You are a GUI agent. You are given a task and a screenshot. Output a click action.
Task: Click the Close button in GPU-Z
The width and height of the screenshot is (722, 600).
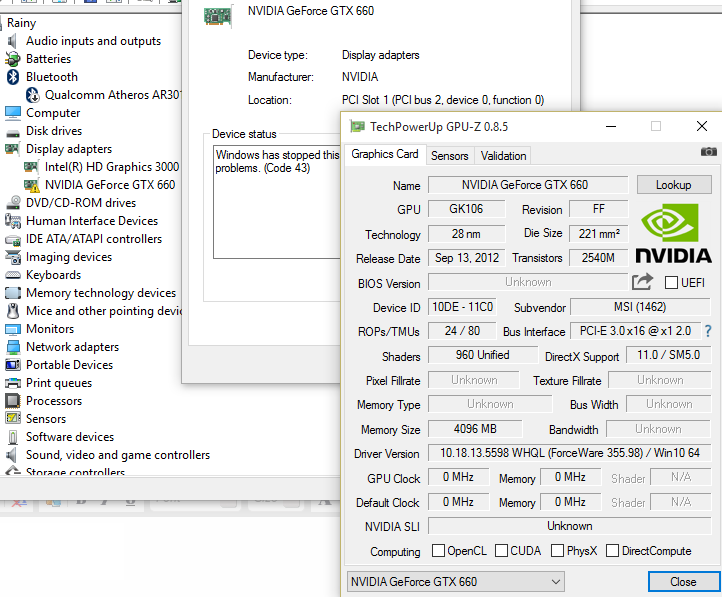[x=683, y=582]
